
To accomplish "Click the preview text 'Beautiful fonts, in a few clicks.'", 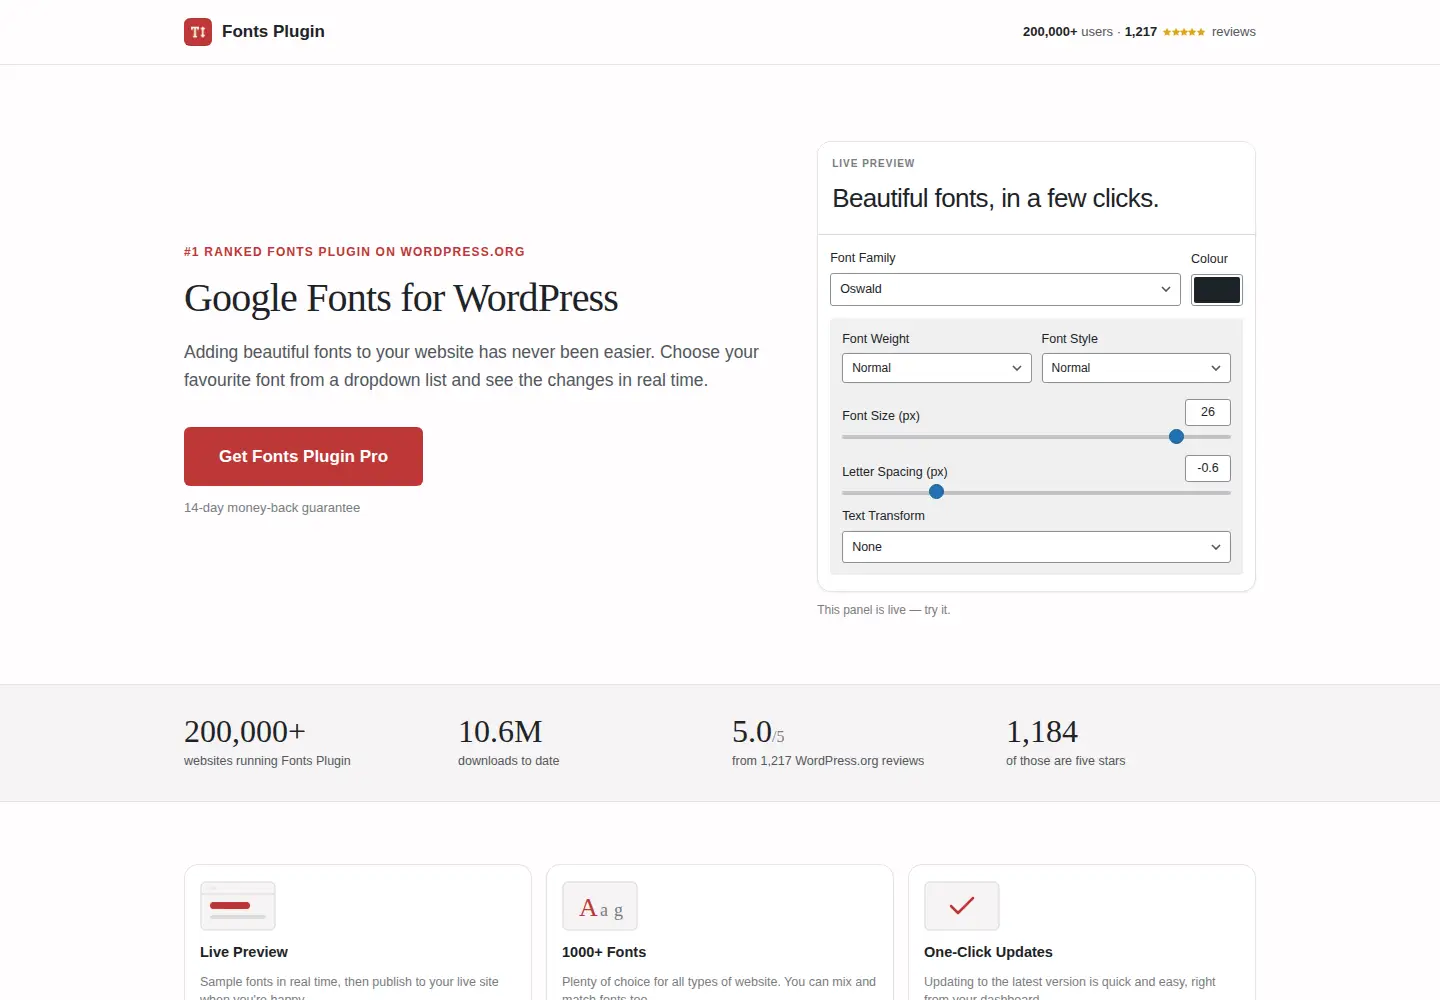I will tap(995, 199).
